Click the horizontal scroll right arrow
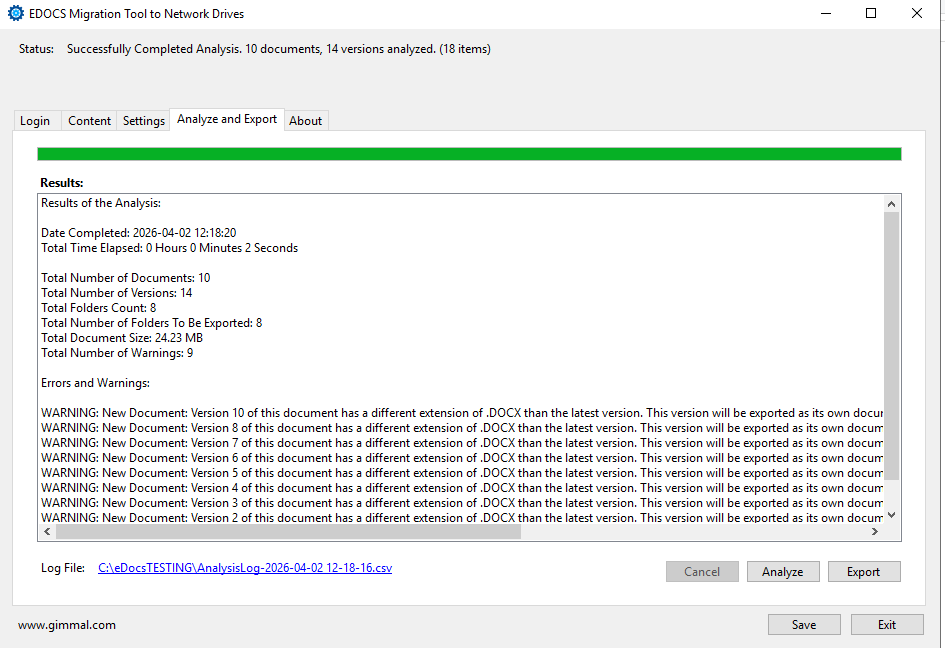Viewport: 945px width, 648px height. [x=875, y=532]
